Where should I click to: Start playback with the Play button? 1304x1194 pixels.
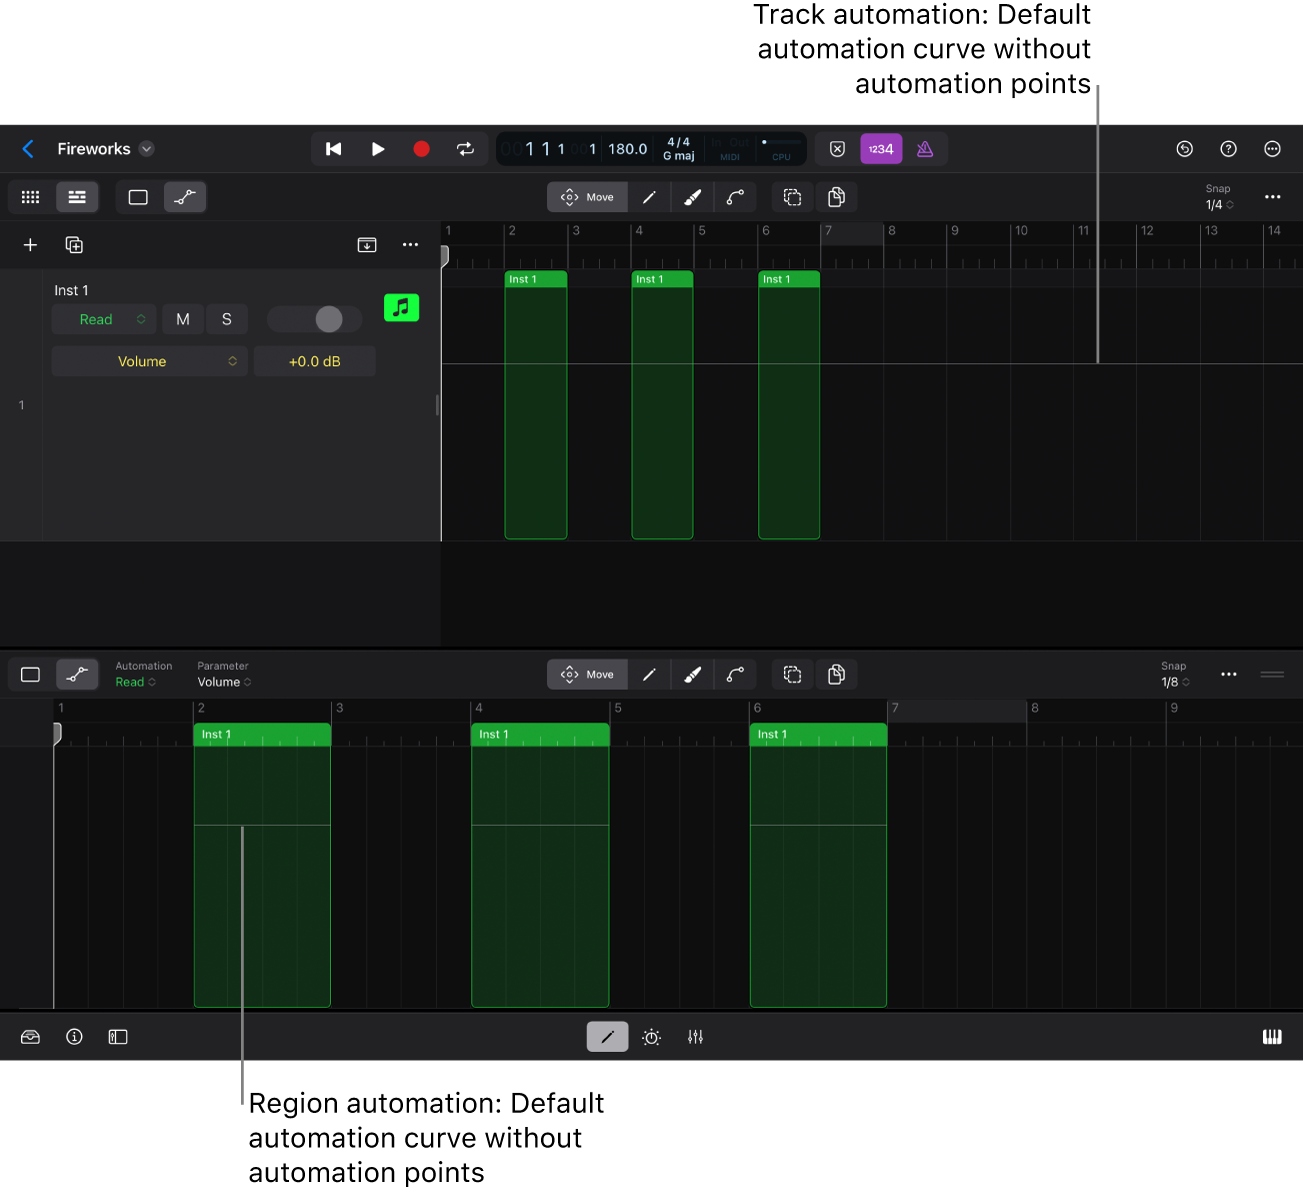(378, 149)
